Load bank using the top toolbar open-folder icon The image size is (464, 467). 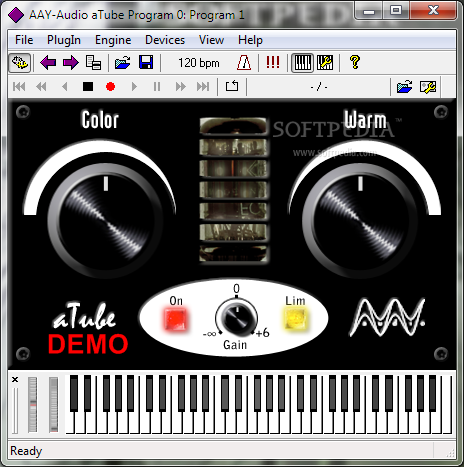pyautogui.click(x=123, y=63)
